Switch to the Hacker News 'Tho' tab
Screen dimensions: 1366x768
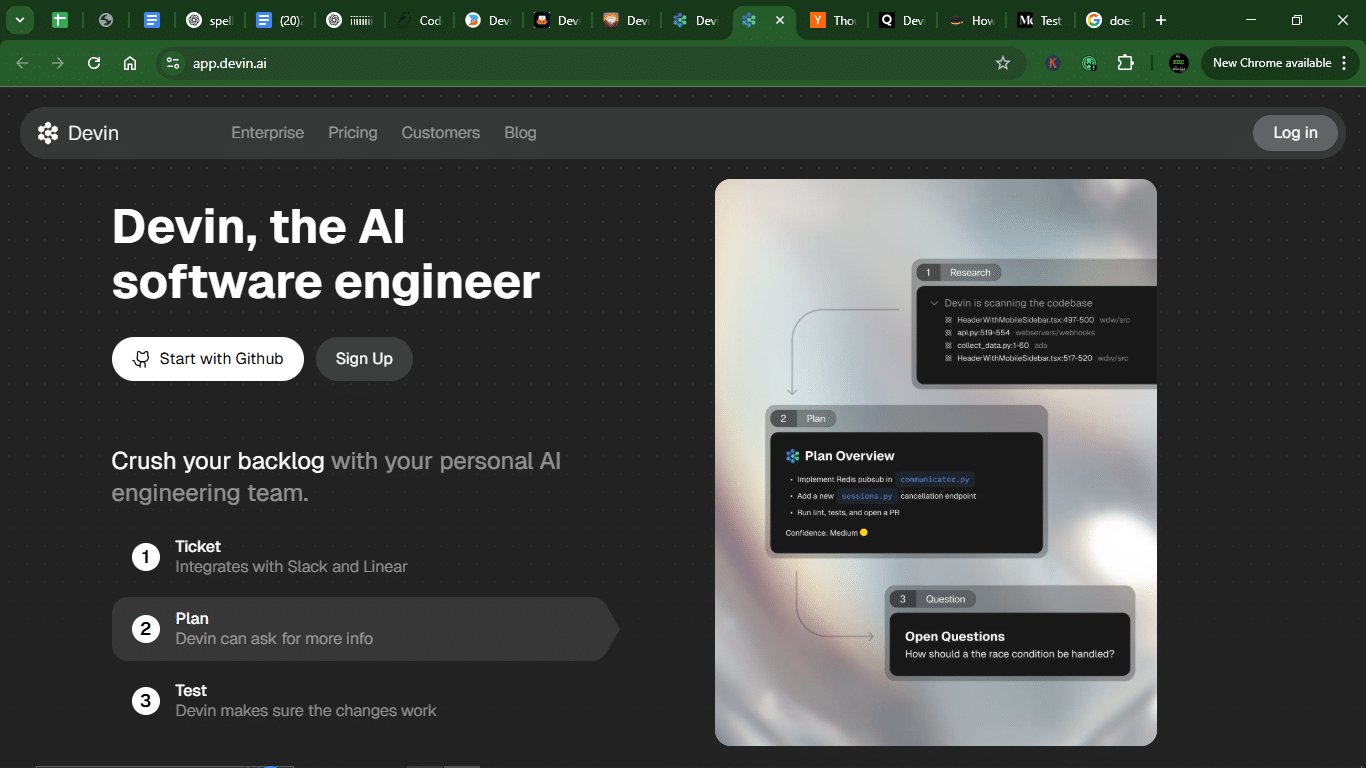pyautogui.click(x=833, y=20)
